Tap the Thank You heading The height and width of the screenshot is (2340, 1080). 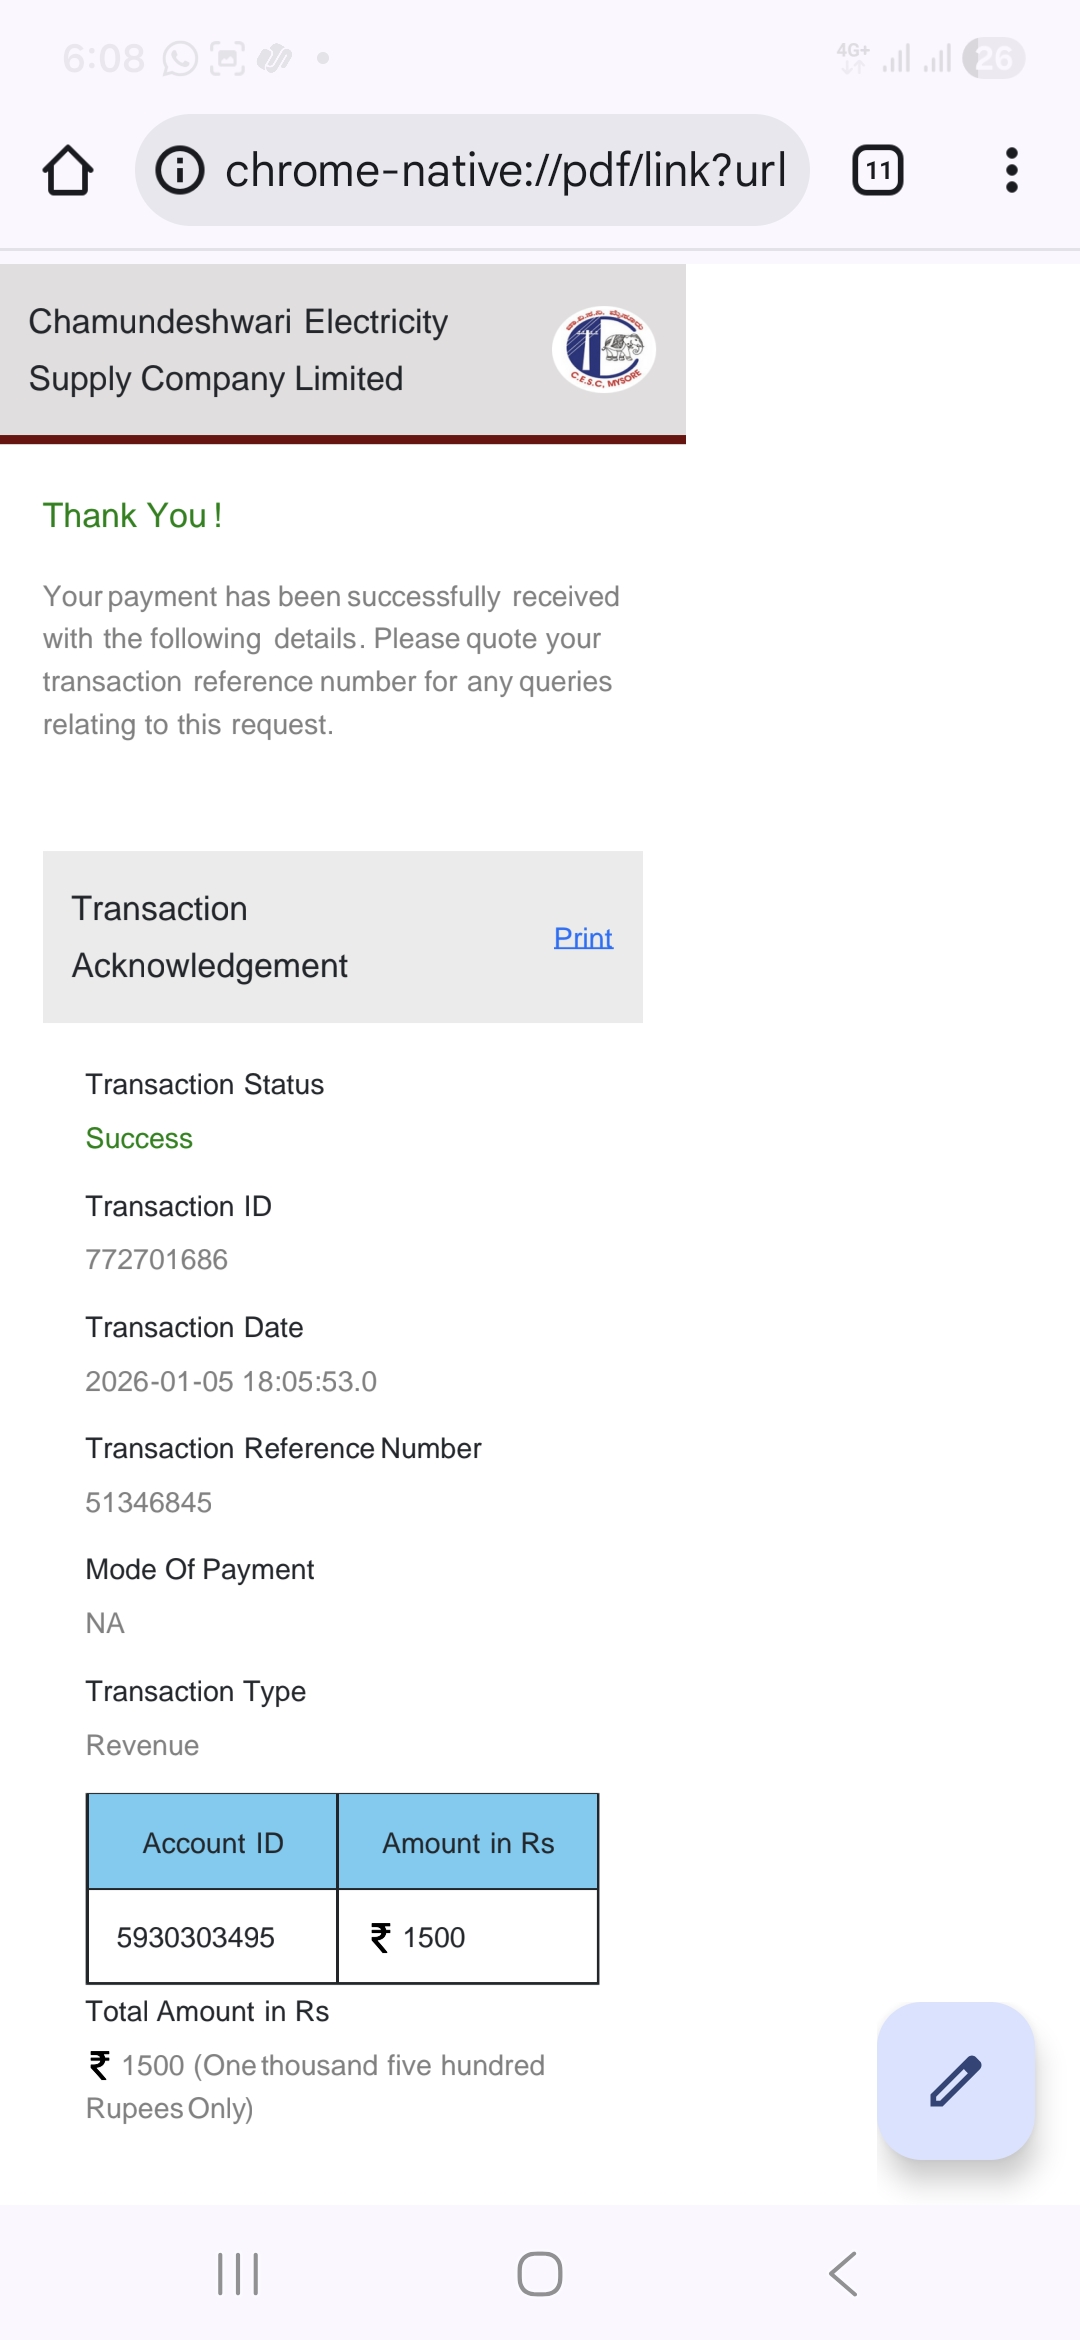tap(132, 515)
